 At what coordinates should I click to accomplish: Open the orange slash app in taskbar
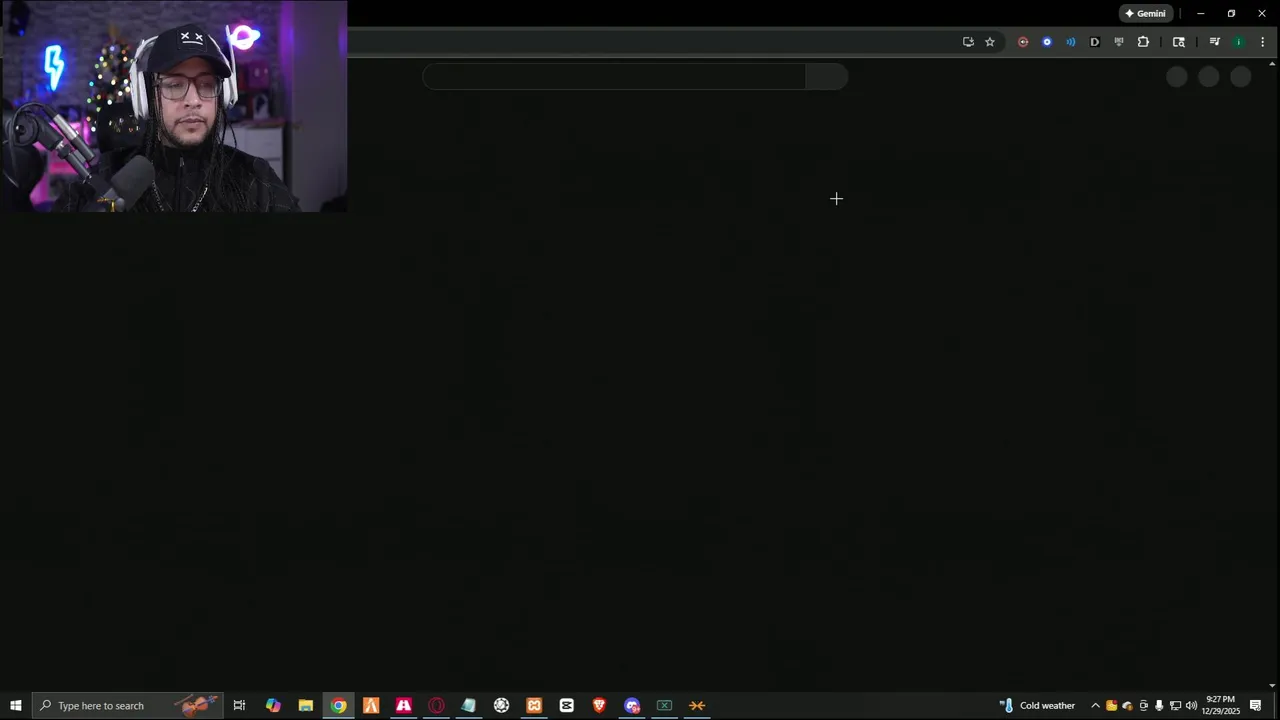click(x=371, y=706)
